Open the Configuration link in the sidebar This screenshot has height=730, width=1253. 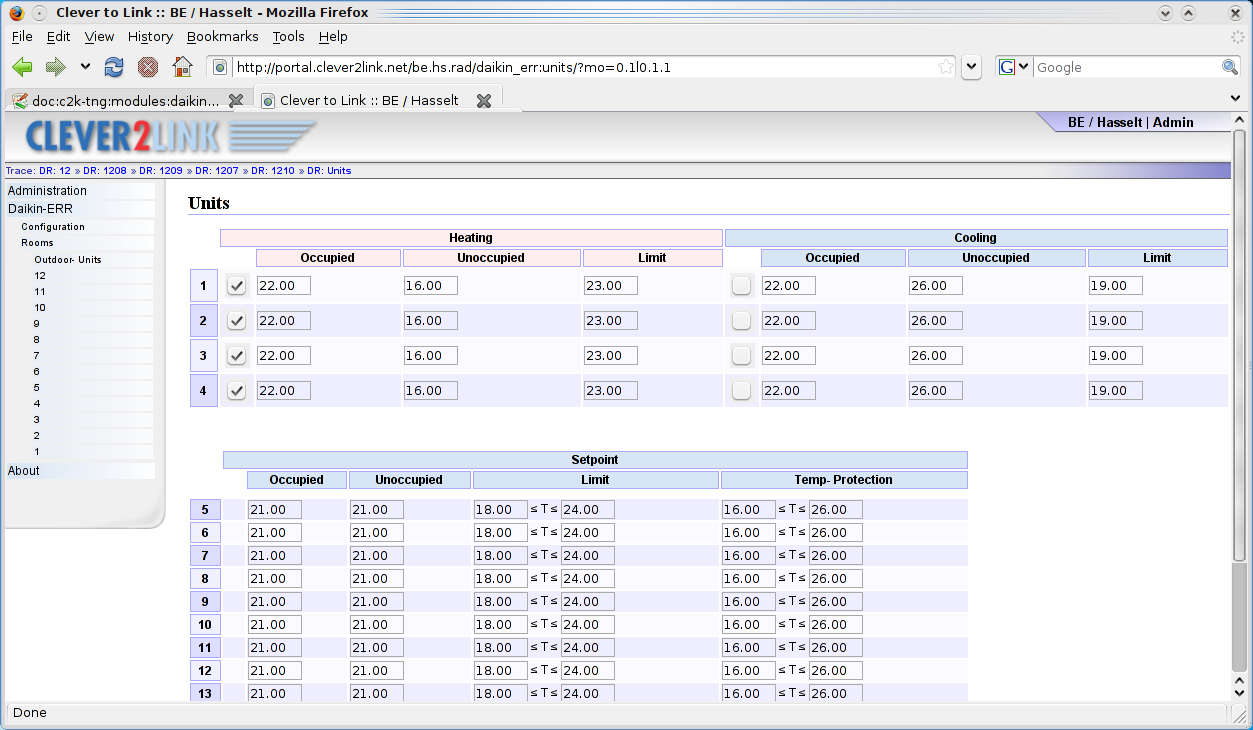tap(53, 227)
